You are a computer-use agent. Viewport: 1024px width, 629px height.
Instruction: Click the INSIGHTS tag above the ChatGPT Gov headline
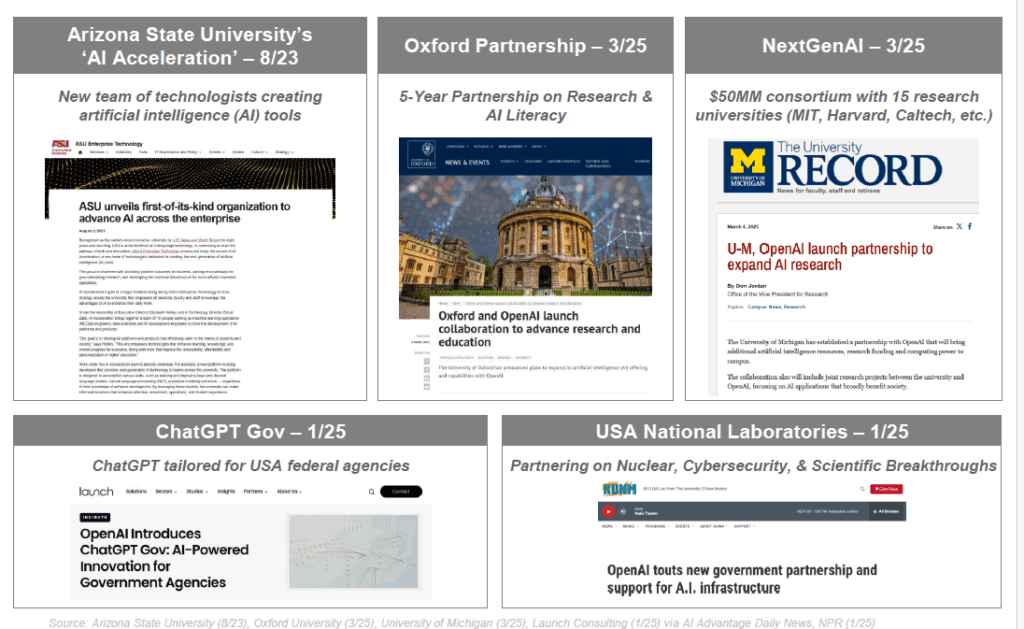click(95, 517)
